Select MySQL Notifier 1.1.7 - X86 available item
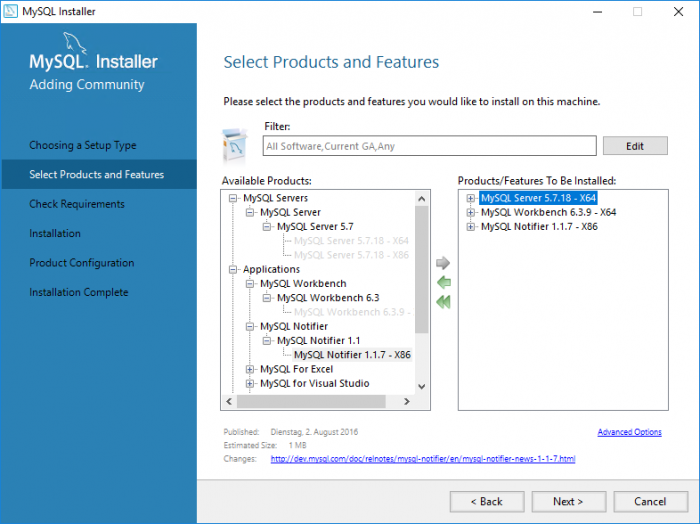The image size is (700, 524). point(352,355)
